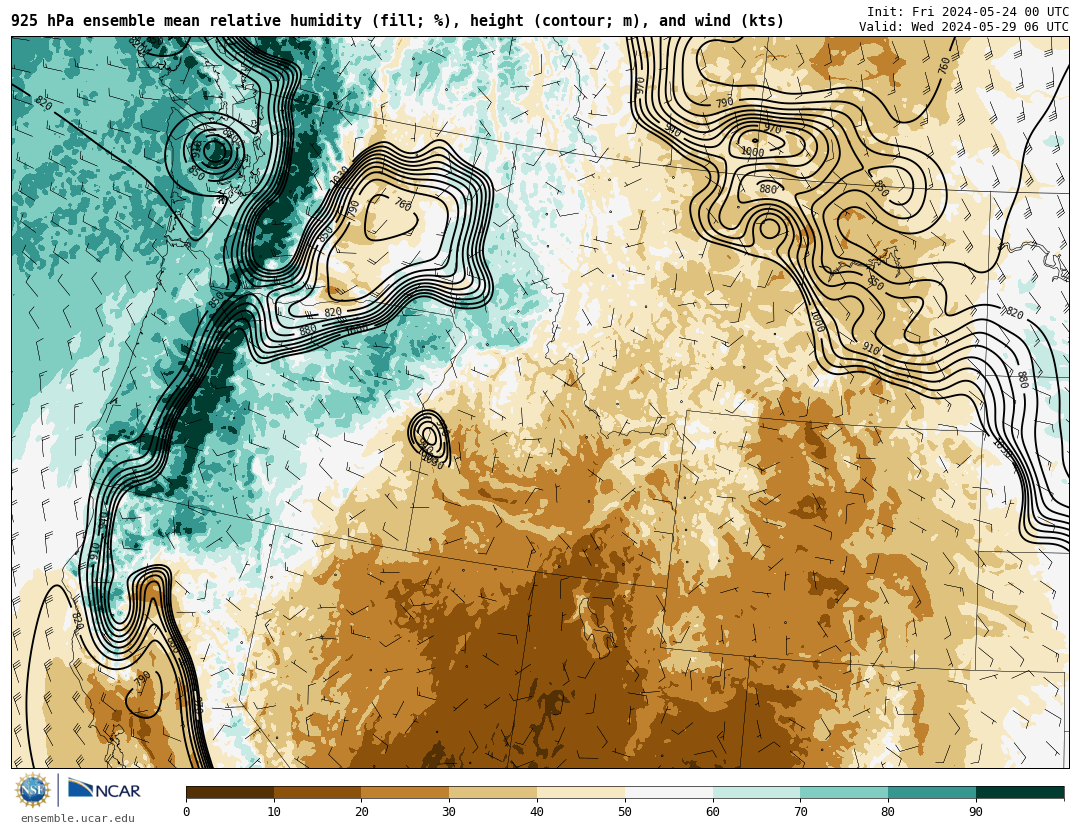Click the colorbar tick label 60
Image resolution: width=1080 pixels, height=831 pixels.
click(x=713, y=812)
